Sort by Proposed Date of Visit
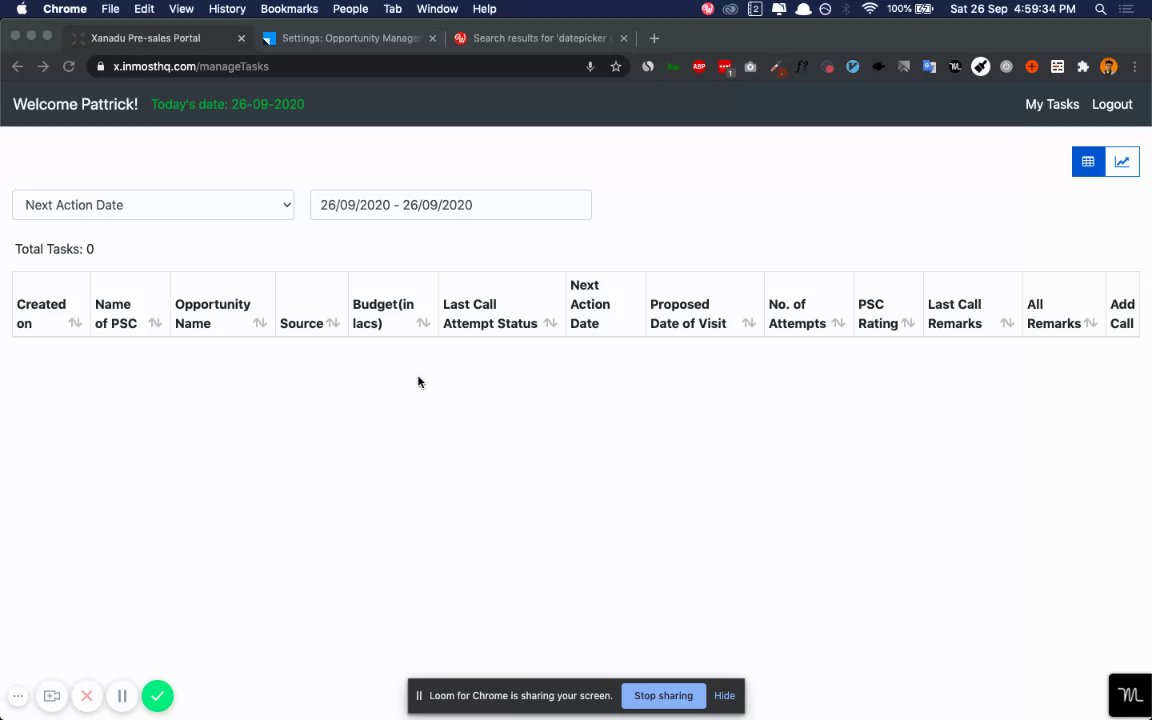The width and height of the screenshot is (1152, 720). point(749,323)
